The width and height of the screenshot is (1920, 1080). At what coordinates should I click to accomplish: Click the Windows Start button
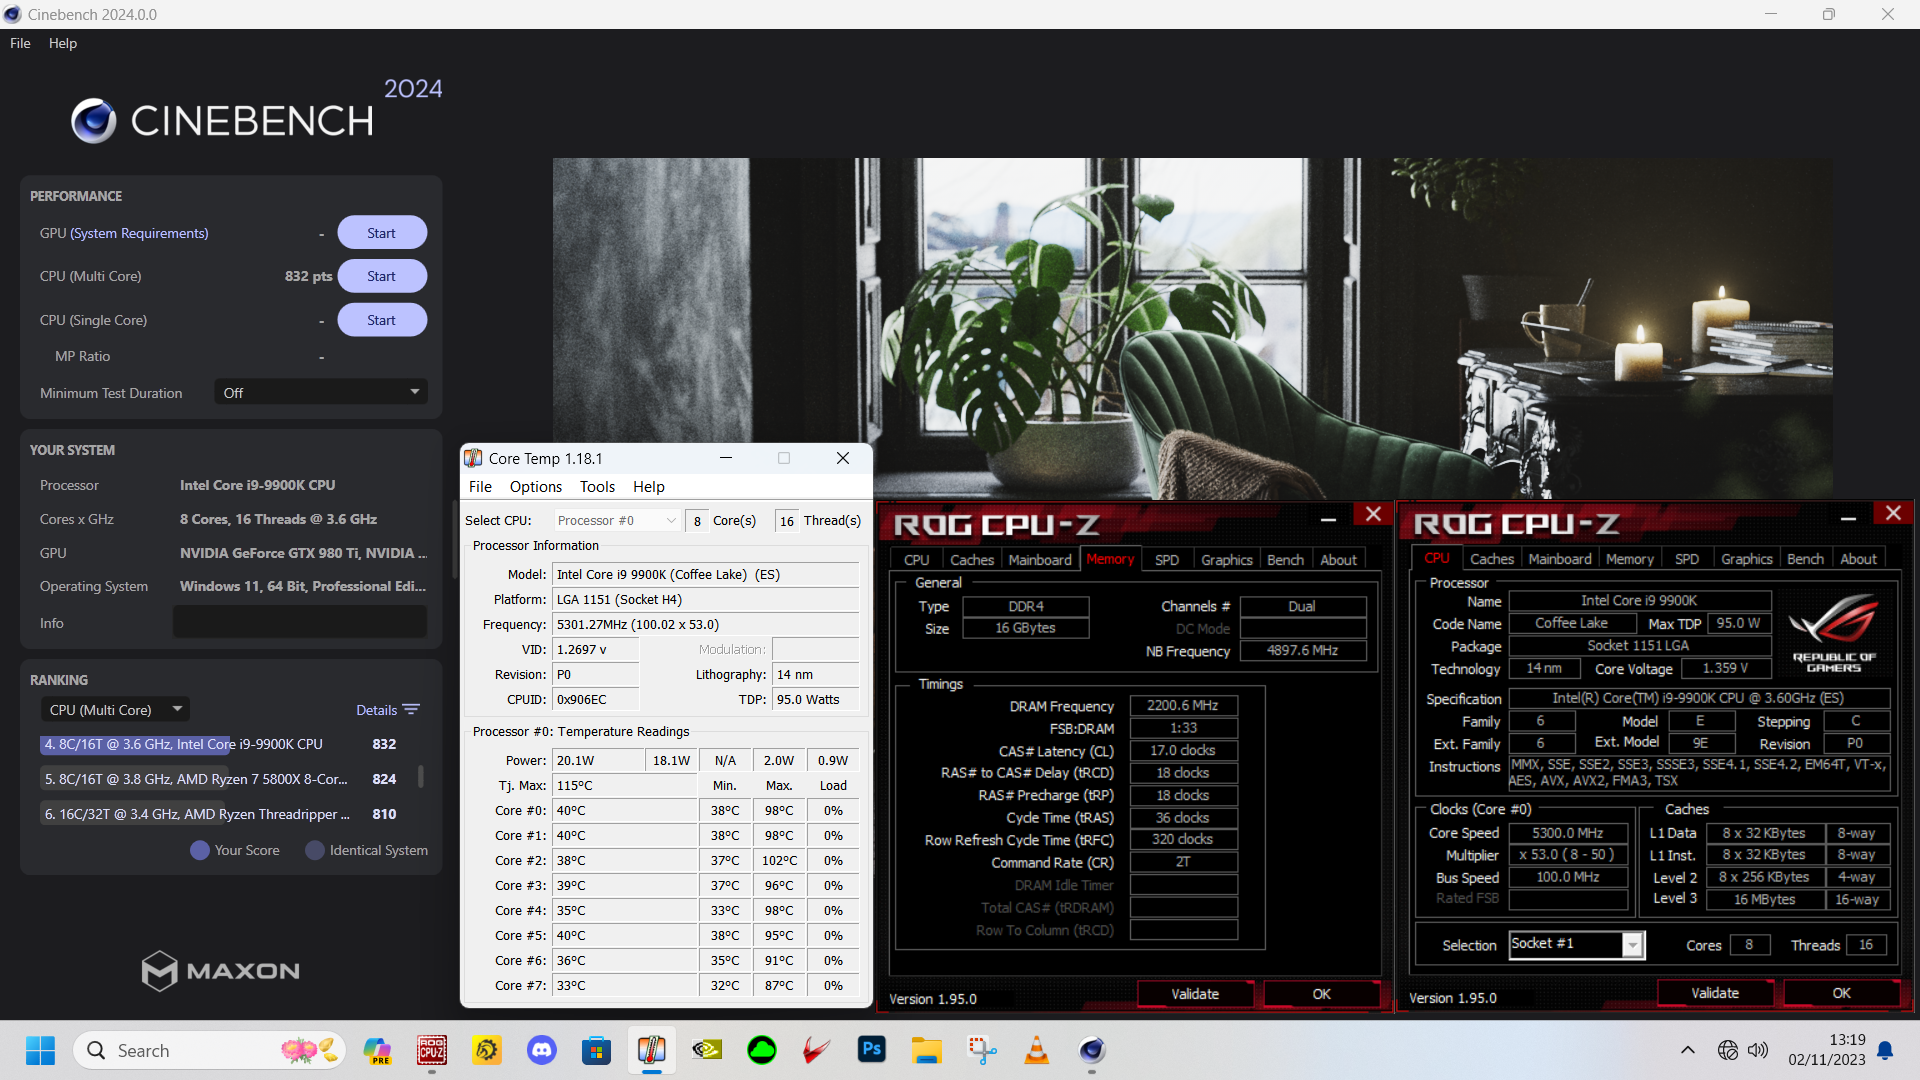click(40, 1050)
